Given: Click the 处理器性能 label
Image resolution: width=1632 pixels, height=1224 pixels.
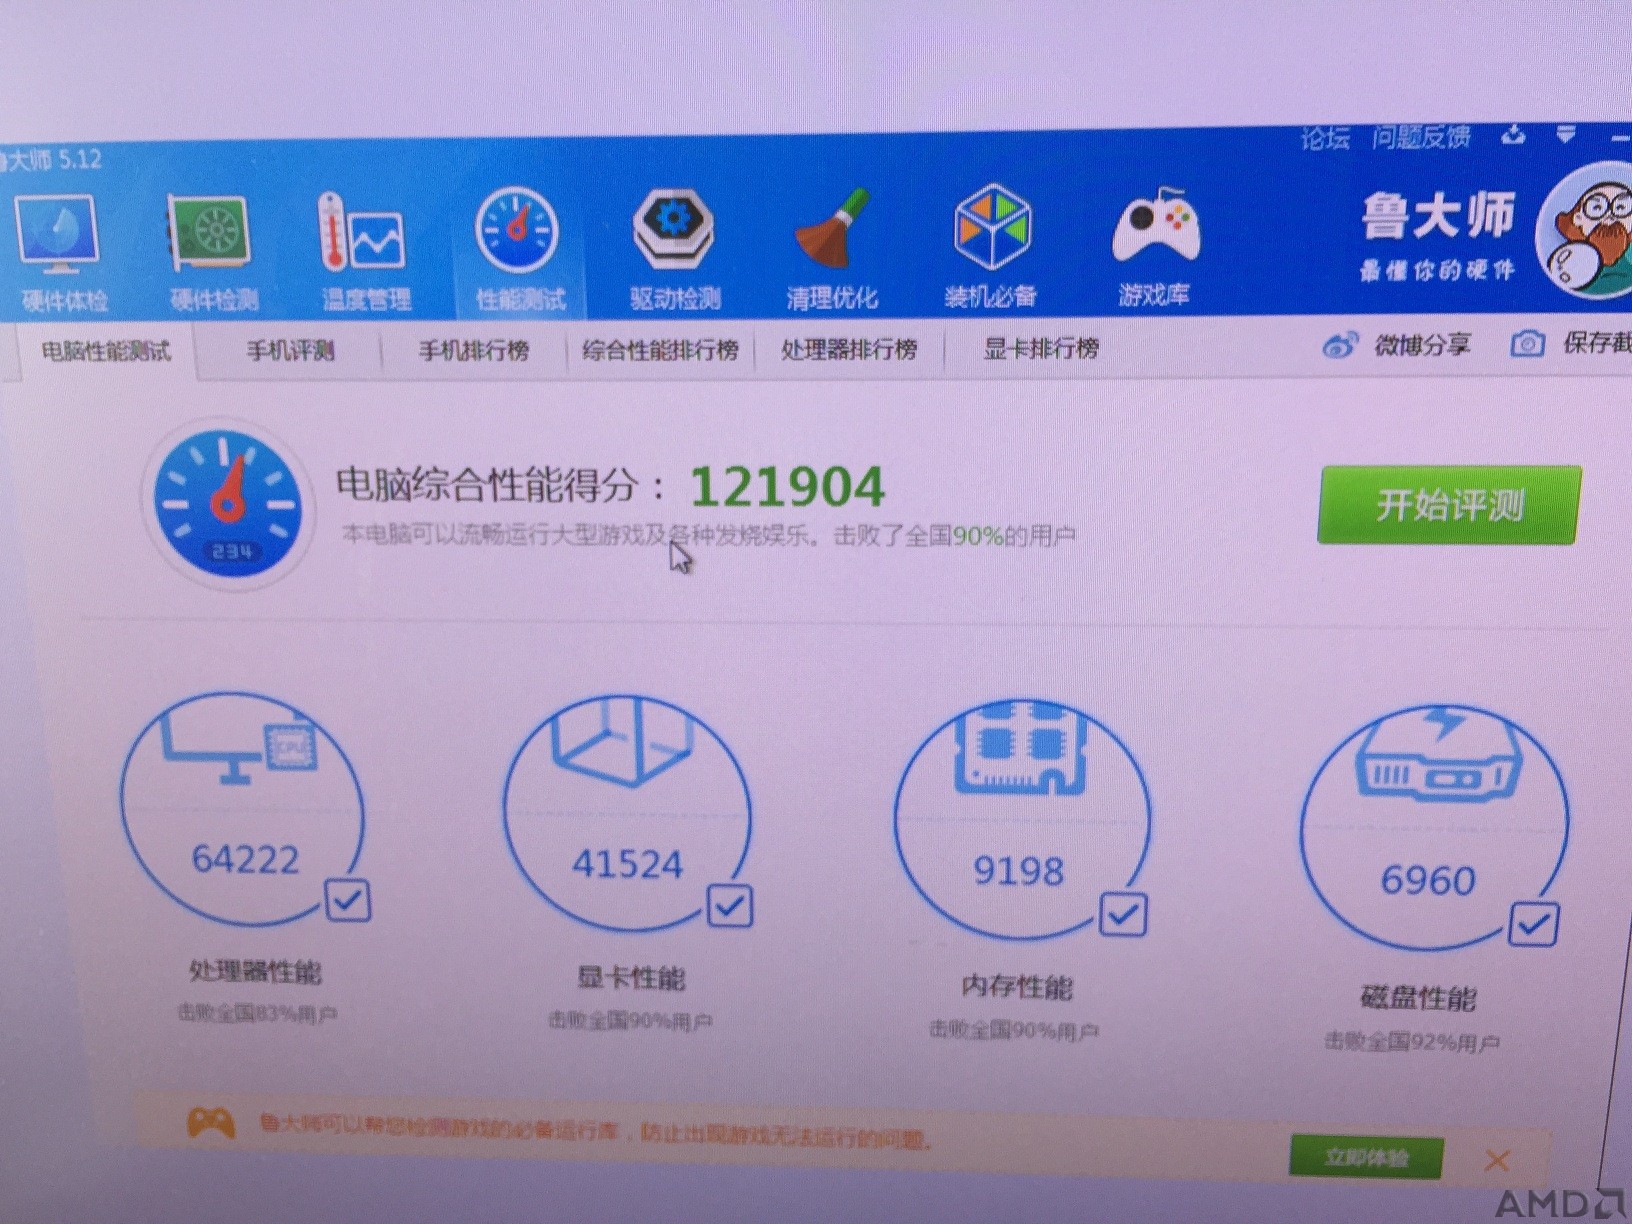Looking at the screenshot, I should [256, 971].
